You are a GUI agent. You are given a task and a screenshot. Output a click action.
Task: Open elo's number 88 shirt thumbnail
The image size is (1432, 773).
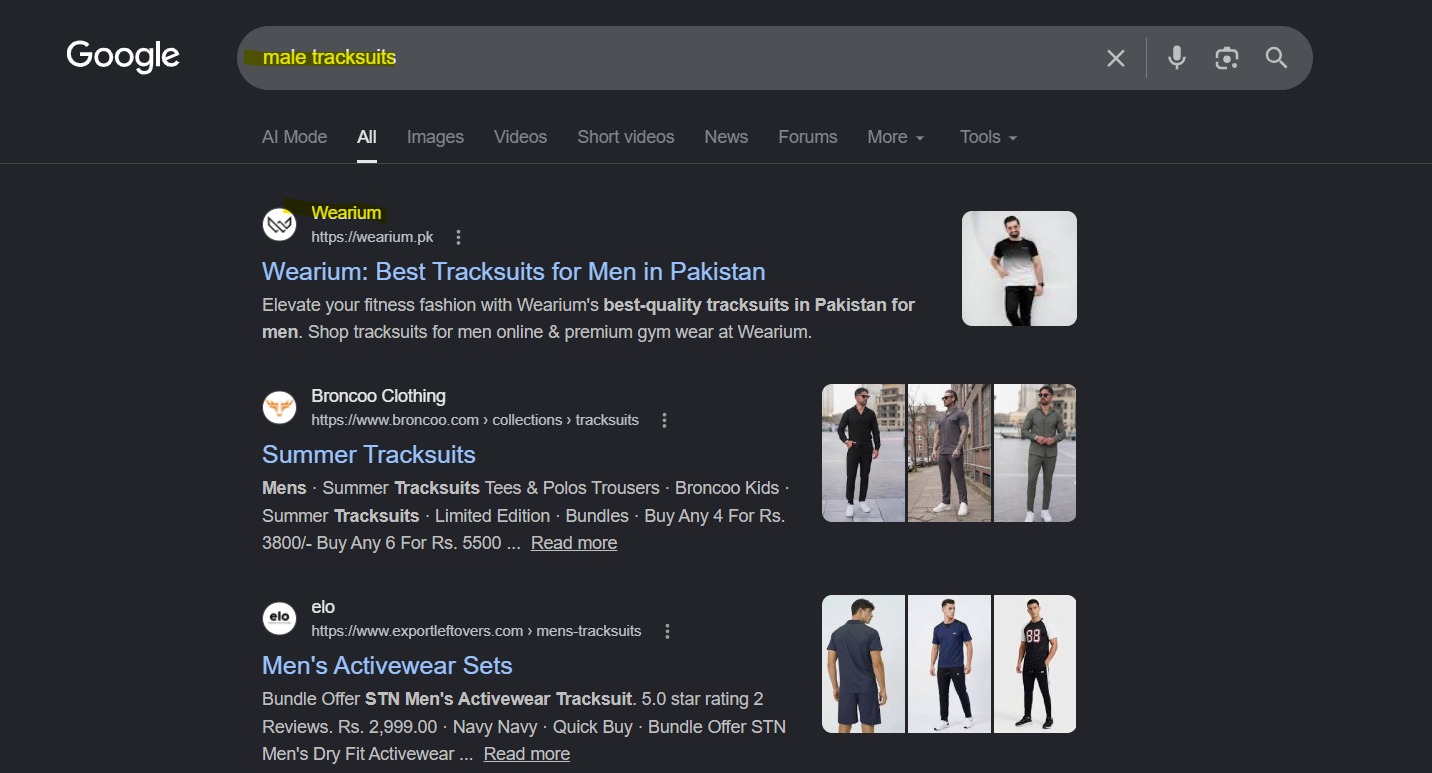tap(1035, 664)
